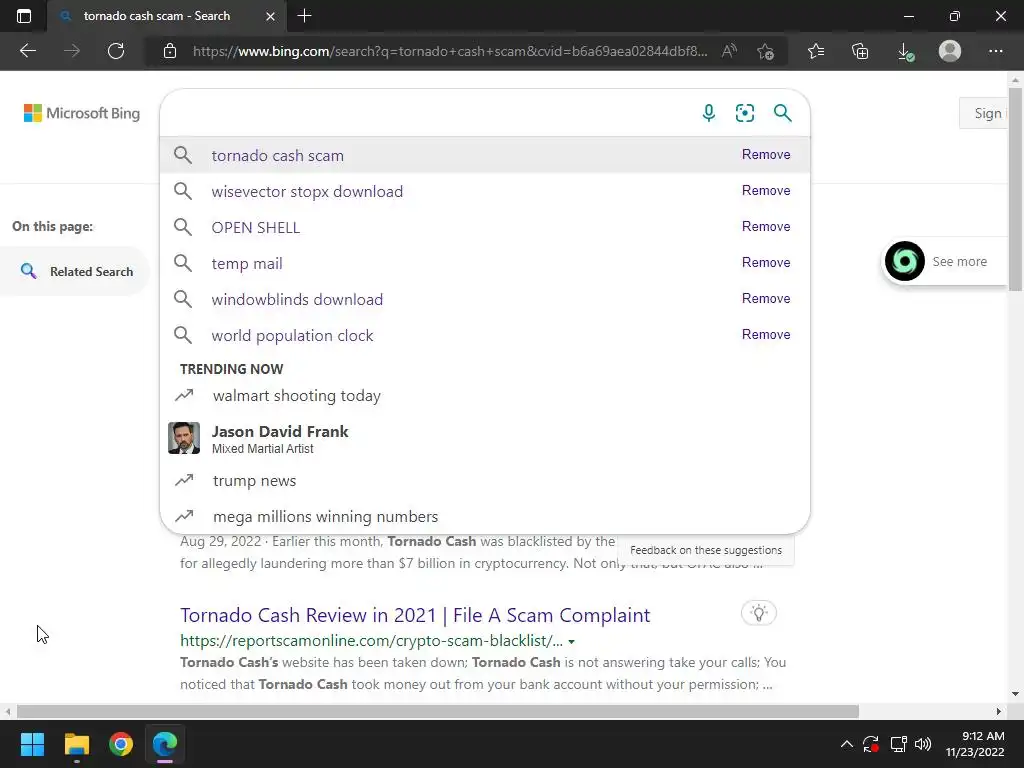The width and height of the screenshot is (1024, 768).
Task: Search using voice microphone icon
Action: coord(709,113)
